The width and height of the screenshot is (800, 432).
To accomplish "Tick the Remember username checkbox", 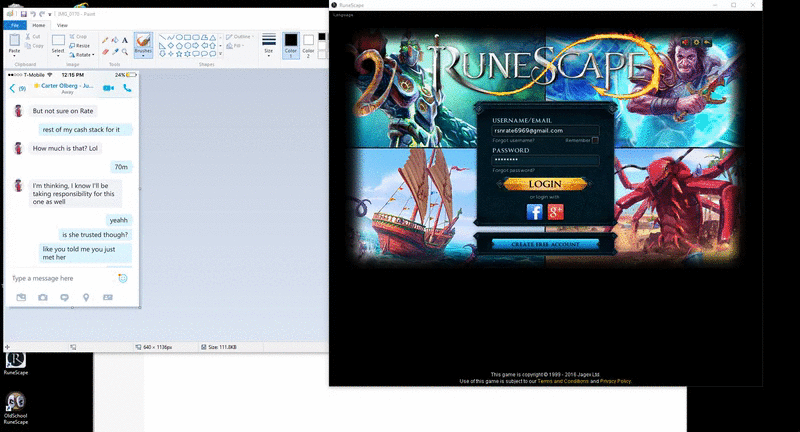I will tap(595, 140).
